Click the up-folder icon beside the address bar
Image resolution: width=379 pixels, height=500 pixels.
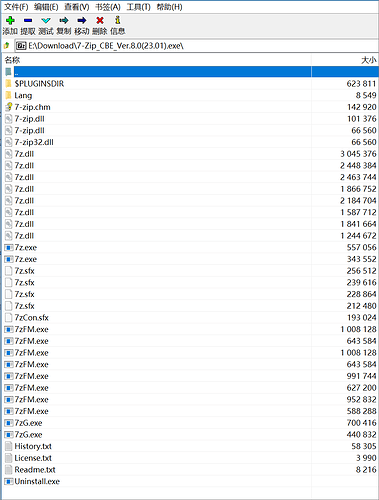[7, 45]
